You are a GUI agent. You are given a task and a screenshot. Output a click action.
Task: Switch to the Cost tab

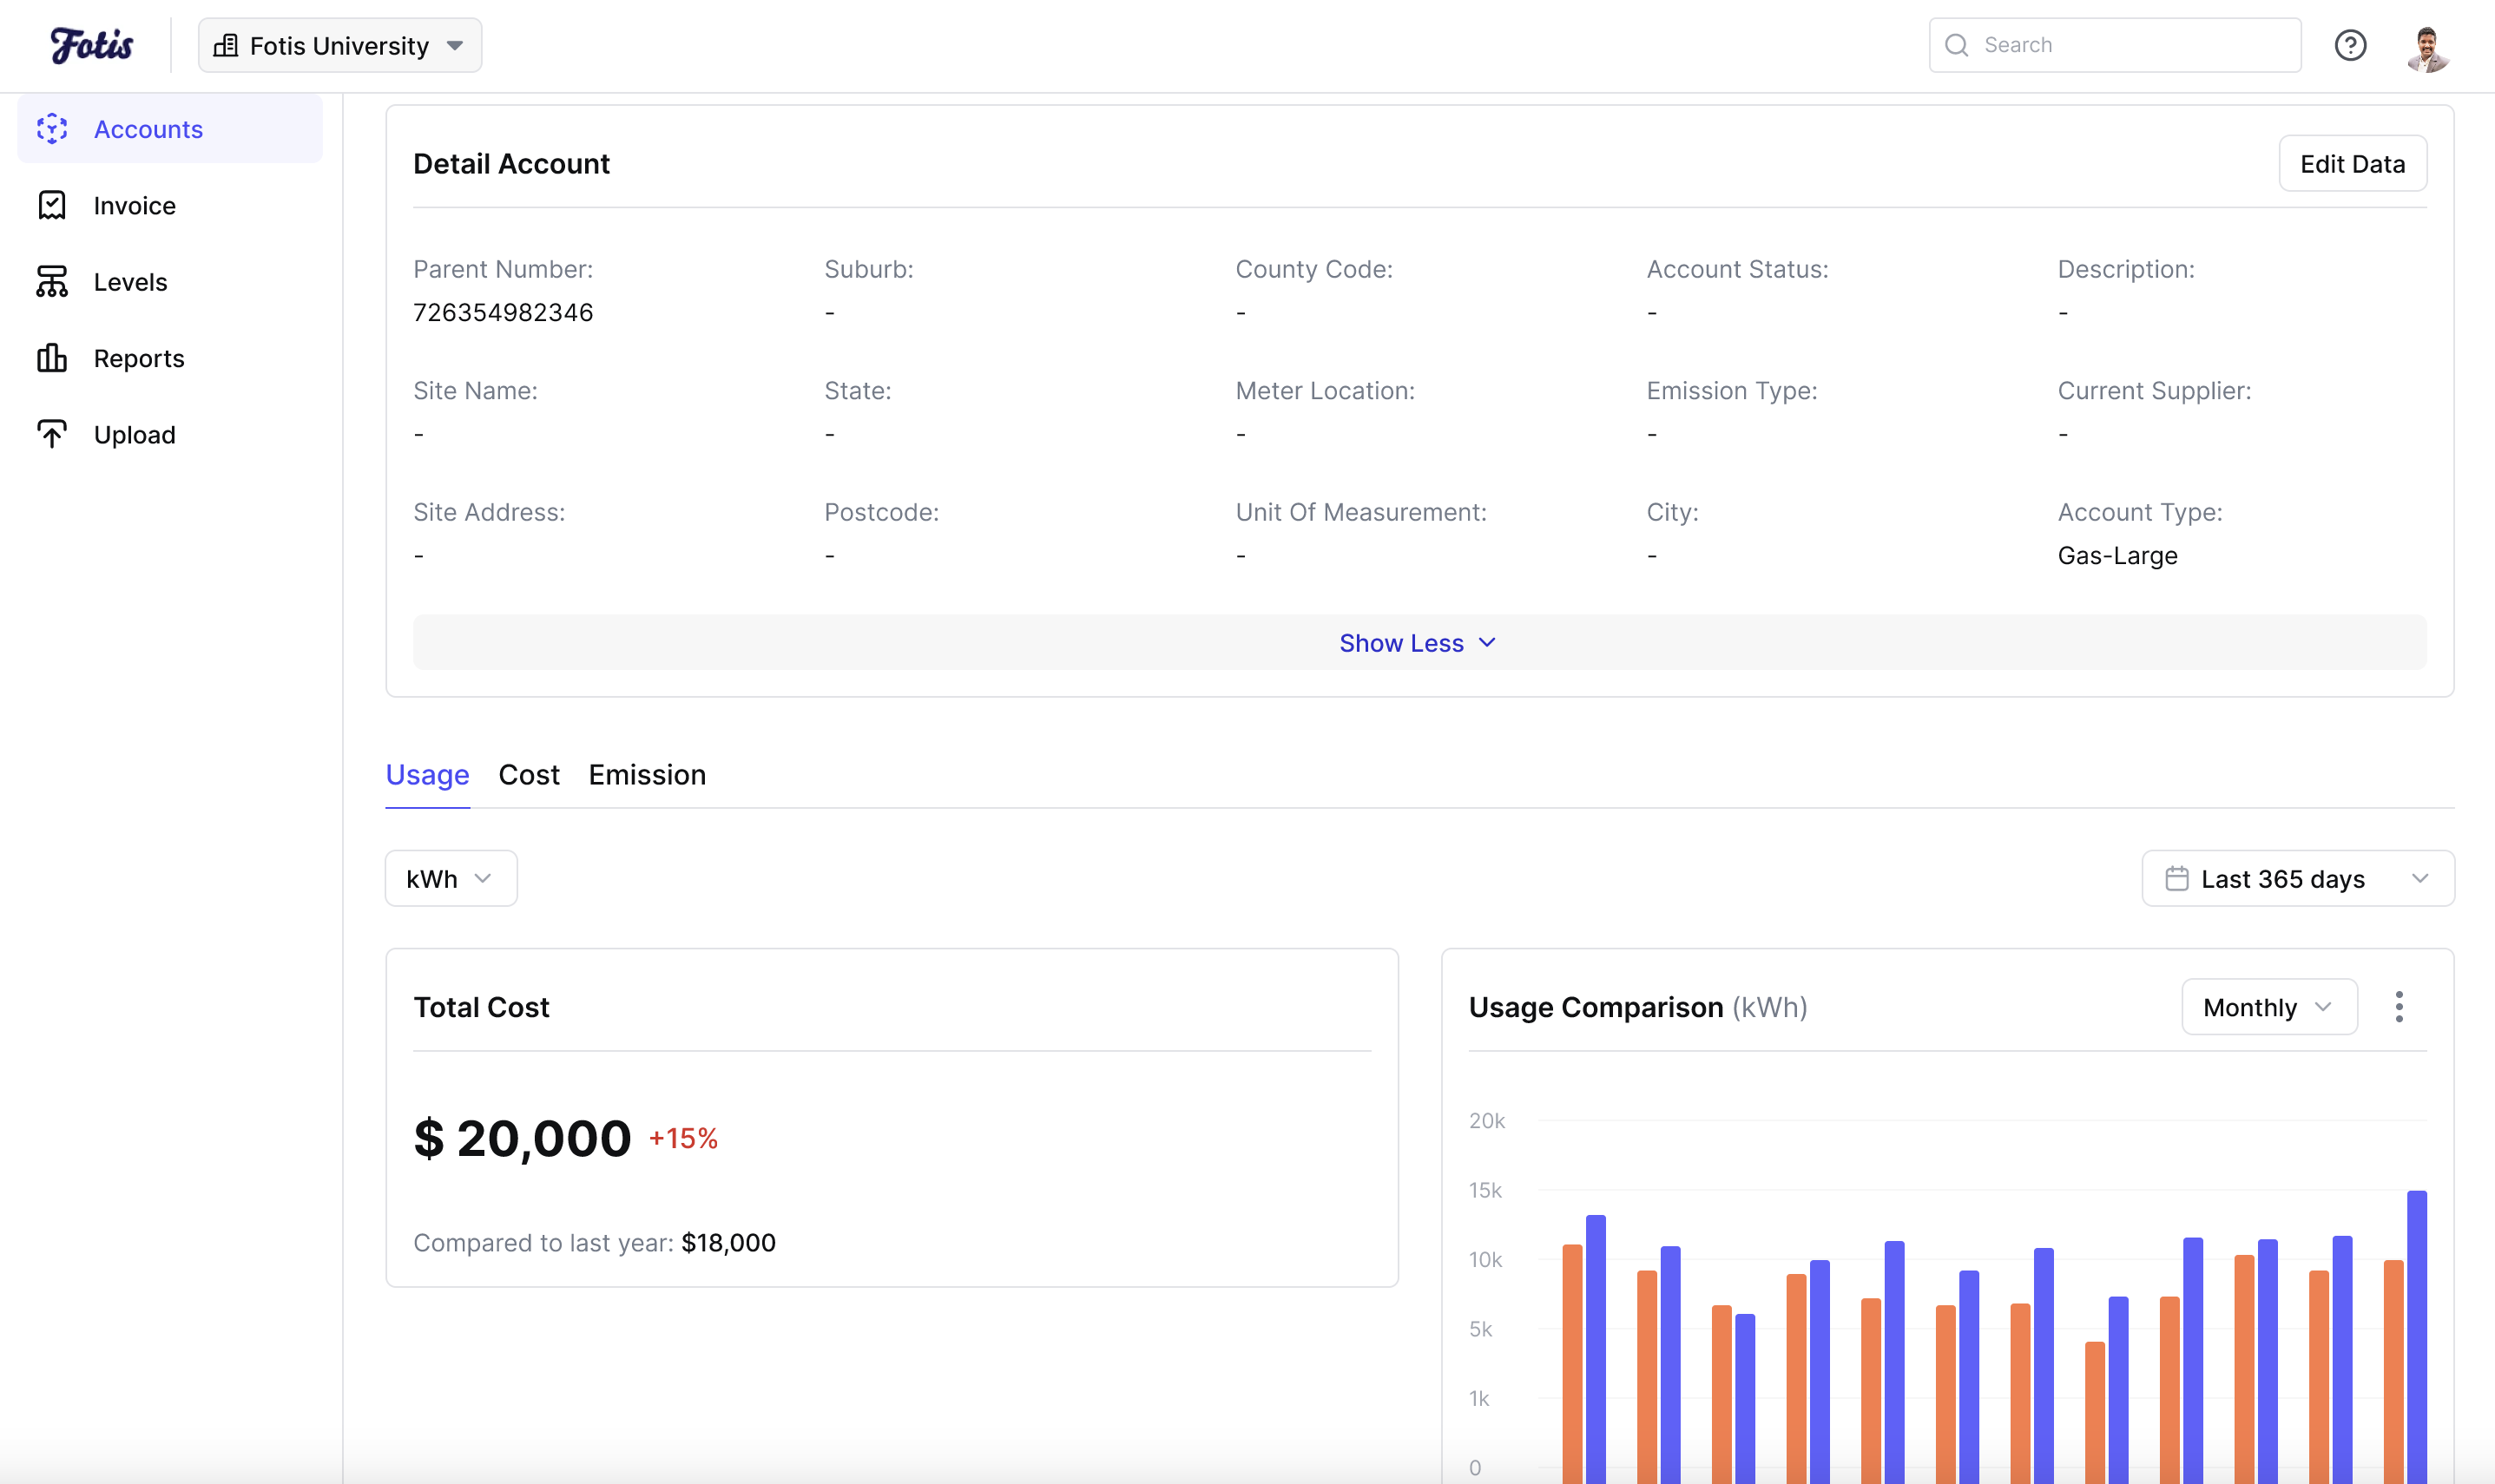[528, 774]
